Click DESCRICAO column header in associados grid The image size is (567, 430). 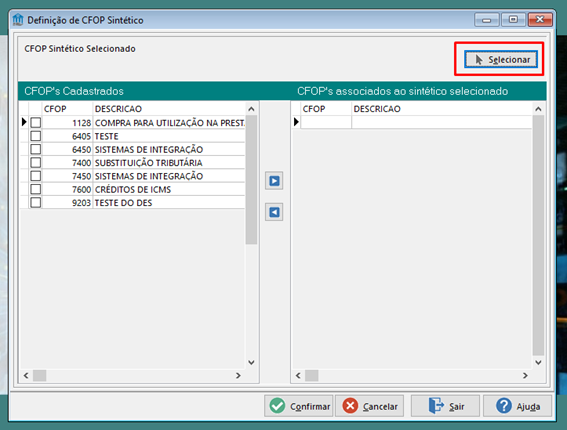coord(442,109)
